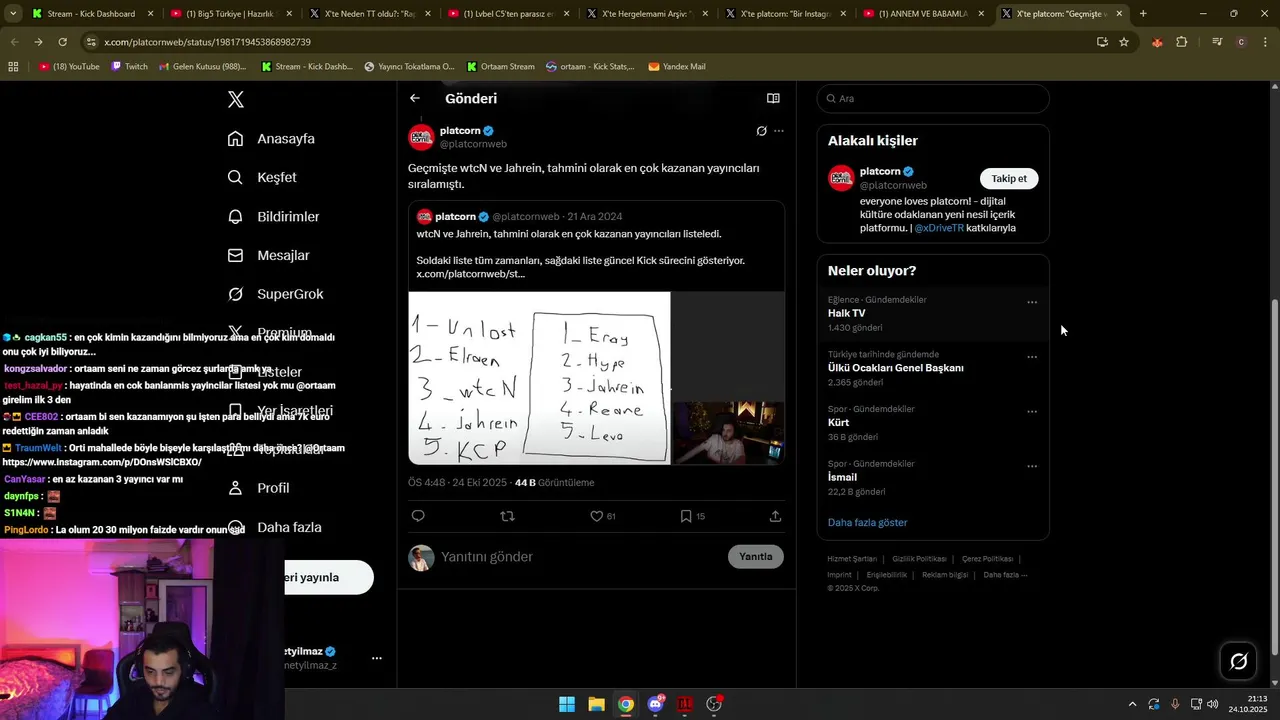Open handwritten streamer list image
This screenshot has width=1280, height=720.
coord(539,378)
